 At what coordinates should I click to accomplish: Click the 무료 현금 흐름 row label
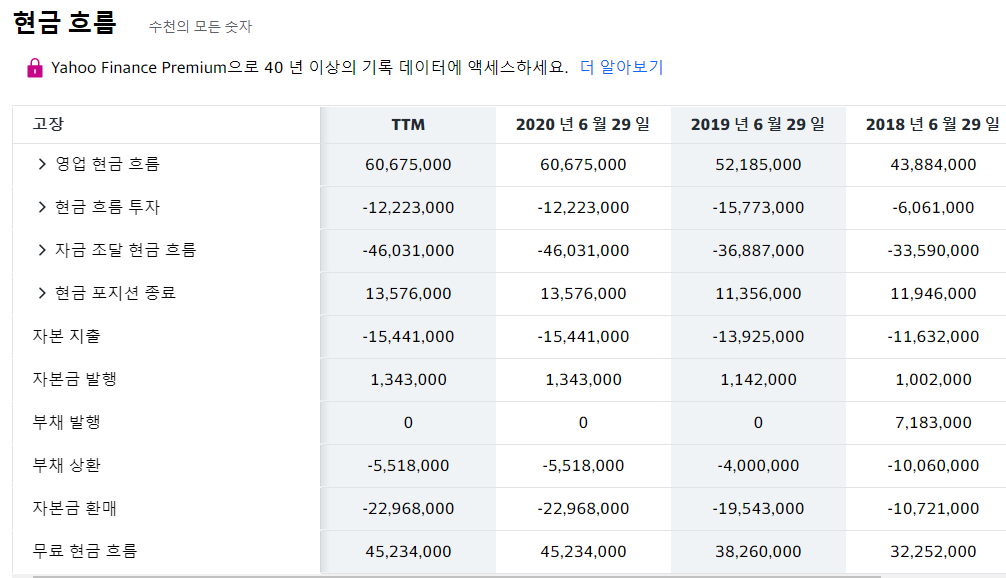(x=85, y=551)
